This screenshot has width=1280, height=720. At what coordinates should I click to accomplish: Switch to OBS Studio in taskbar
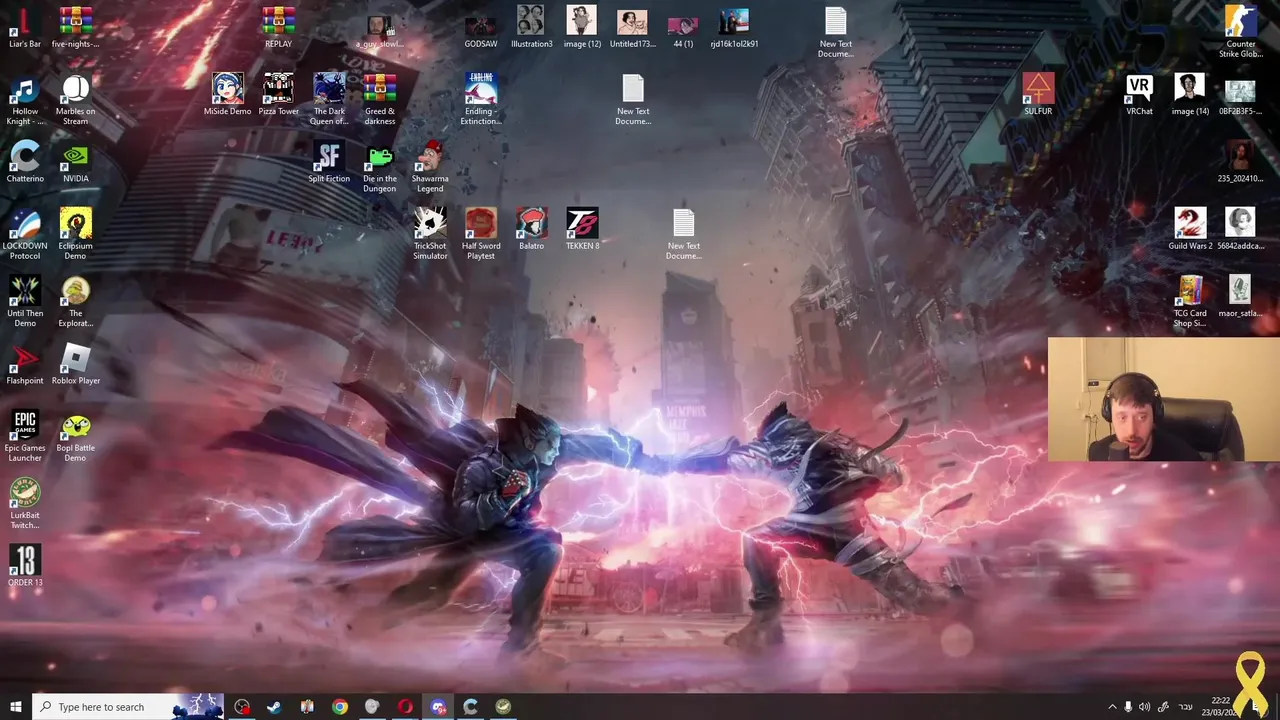242,707
